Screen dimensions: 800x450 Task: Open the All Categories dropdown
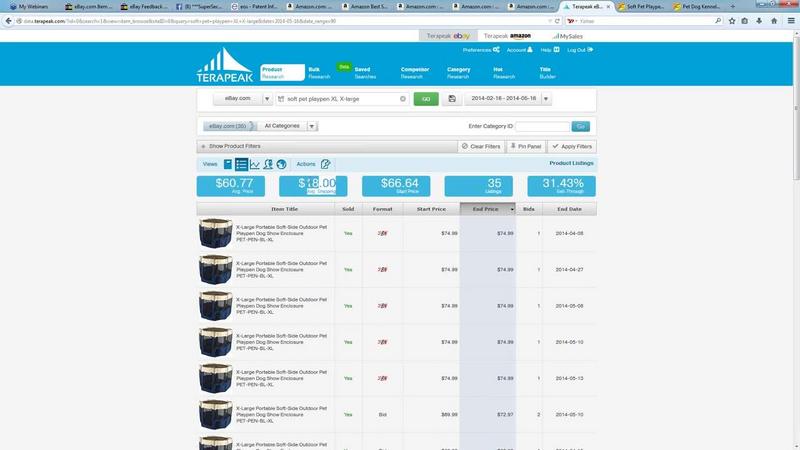coord(287,126)
